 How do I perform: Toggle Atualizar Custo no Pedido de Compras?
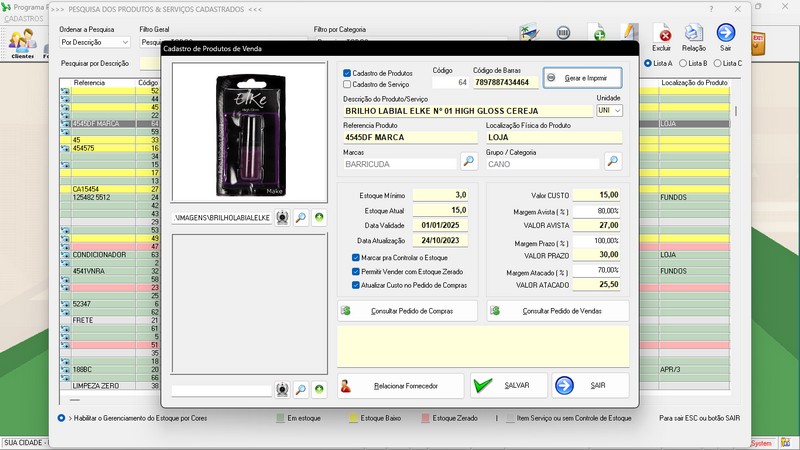[x=356, y=285]
